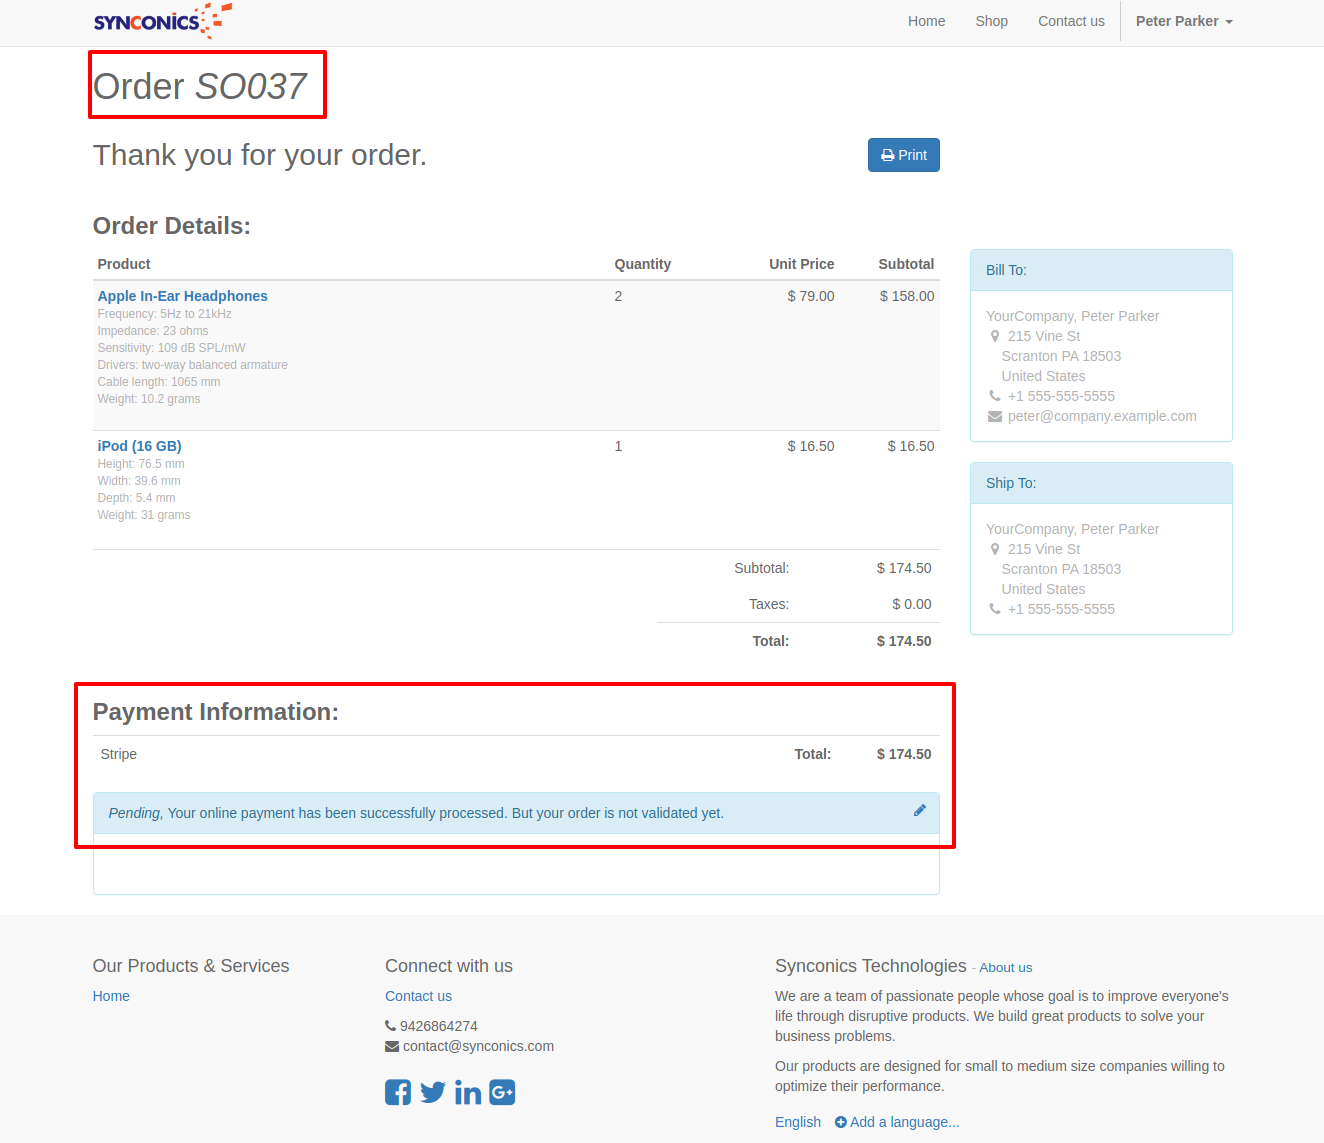Go to the Shop page
The width and height of the screenshot is (1324, 1143).
[991, 21]
